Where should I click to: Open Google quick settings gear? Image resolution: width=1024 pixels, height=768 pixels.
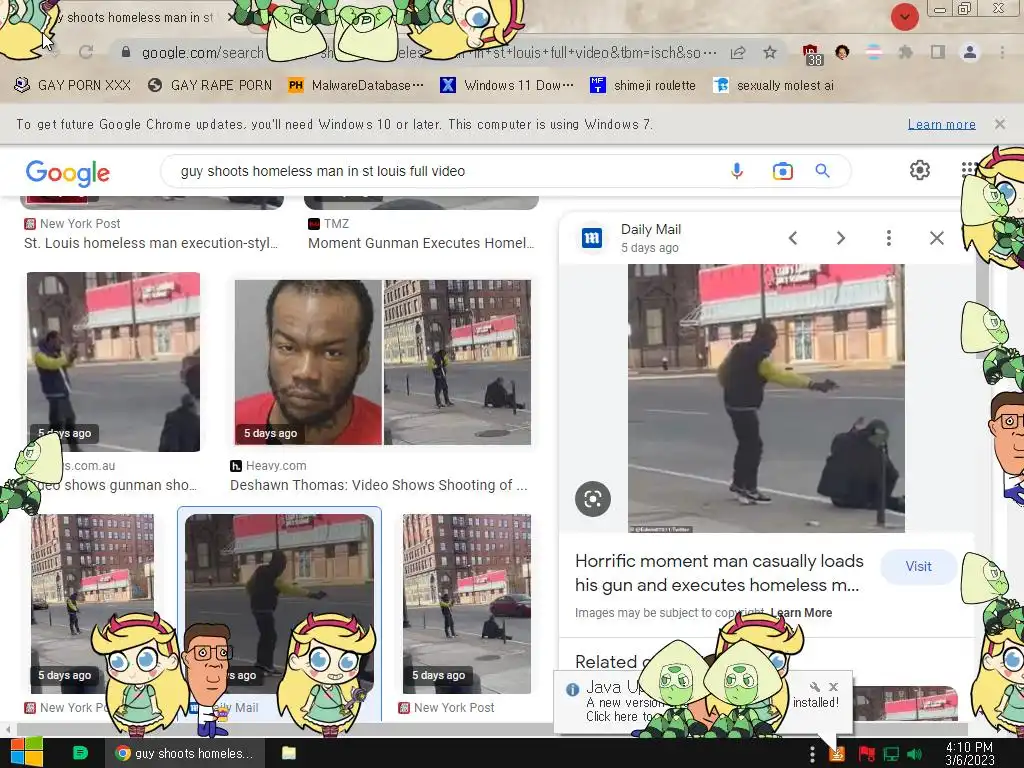tap(920, 170)
